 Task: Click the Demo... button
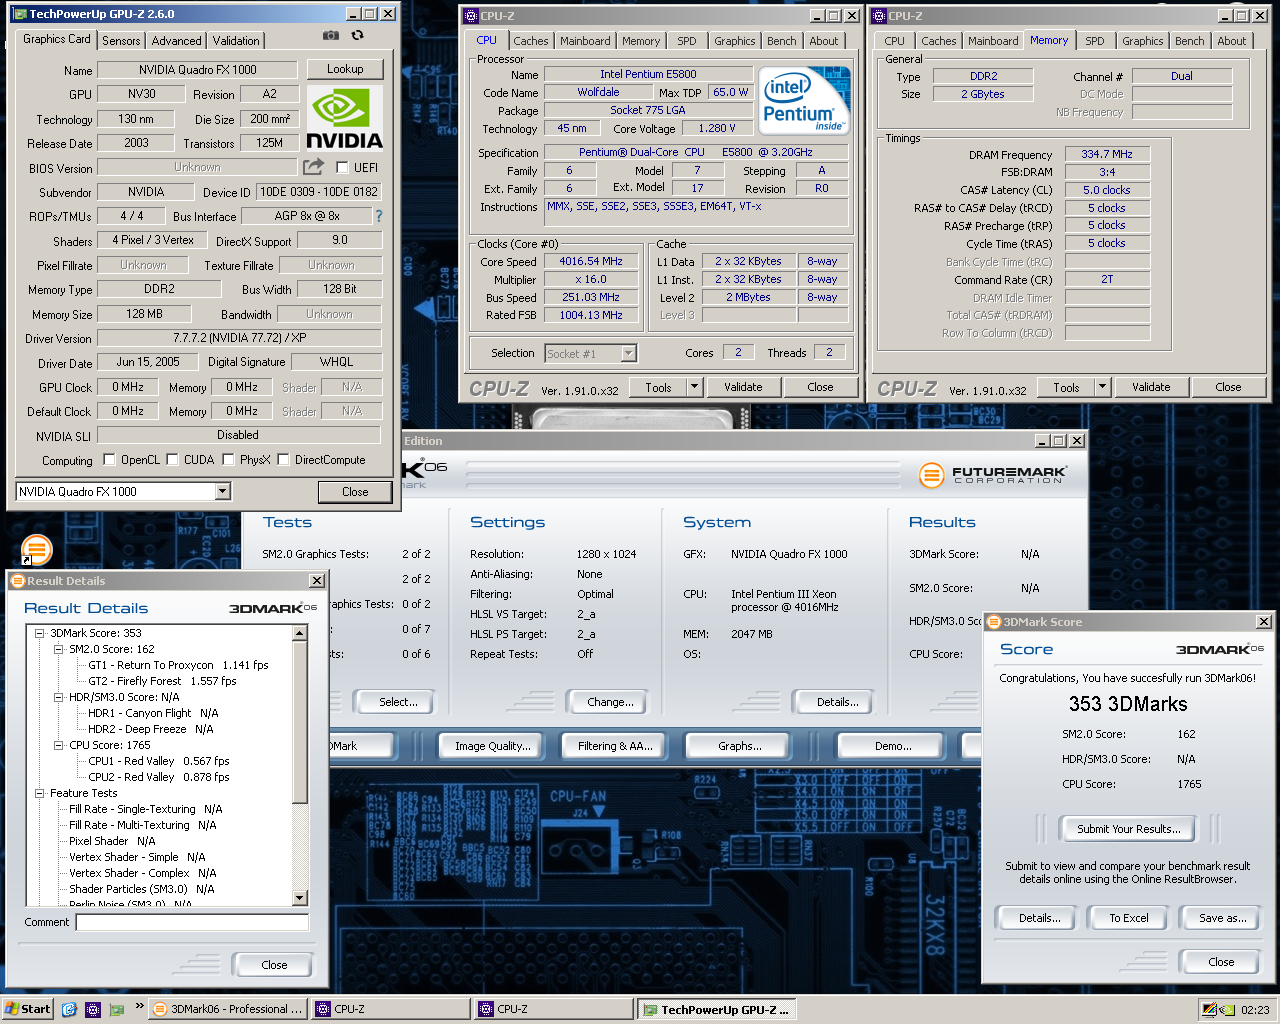pos(893,746)
